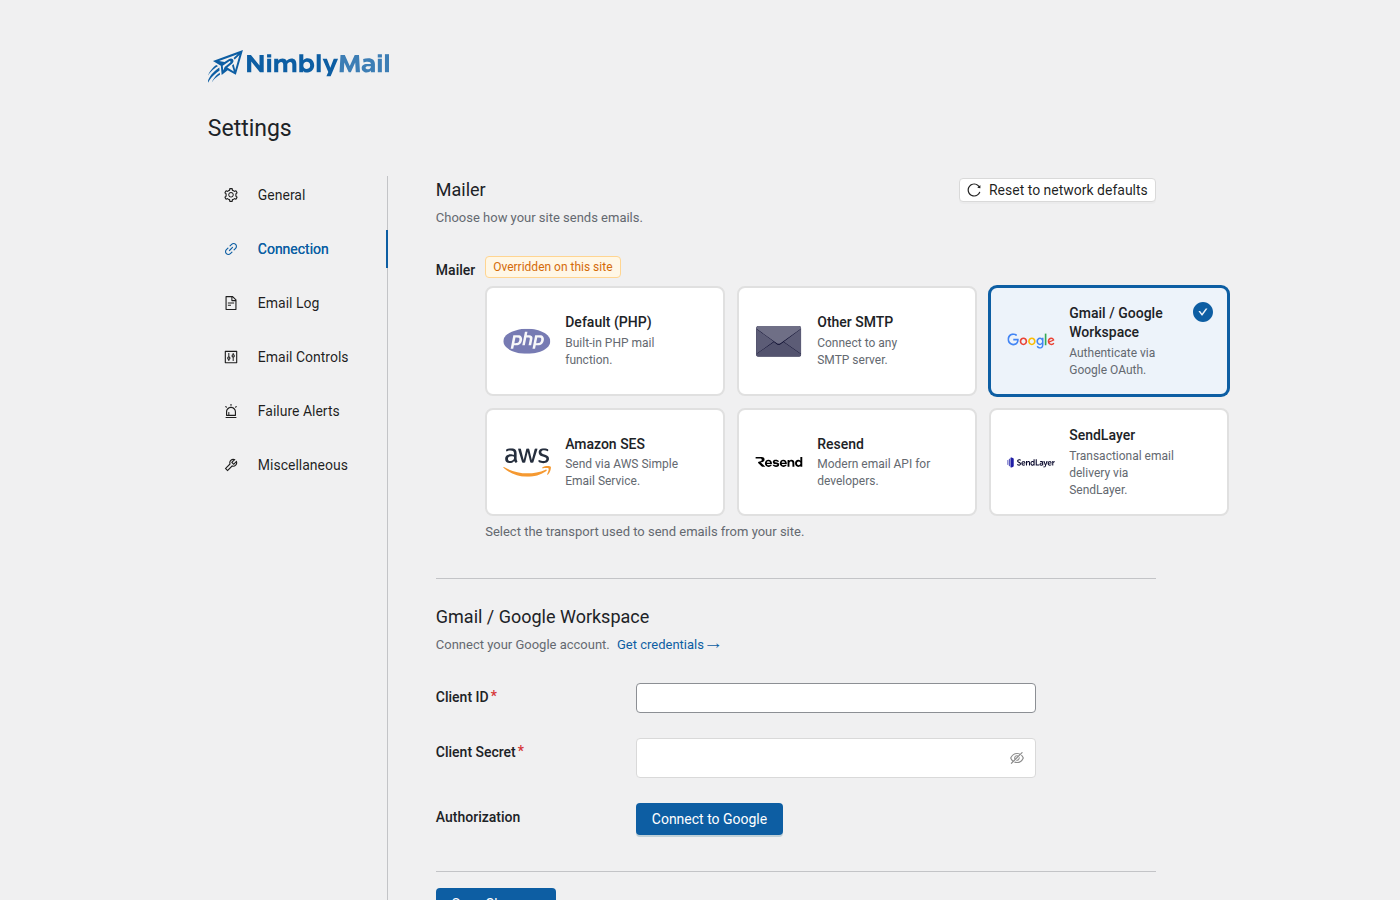The image size is (1400, 900).
Task: Click the Failure Alerts siren icon
Action: (x=231, y=411)
